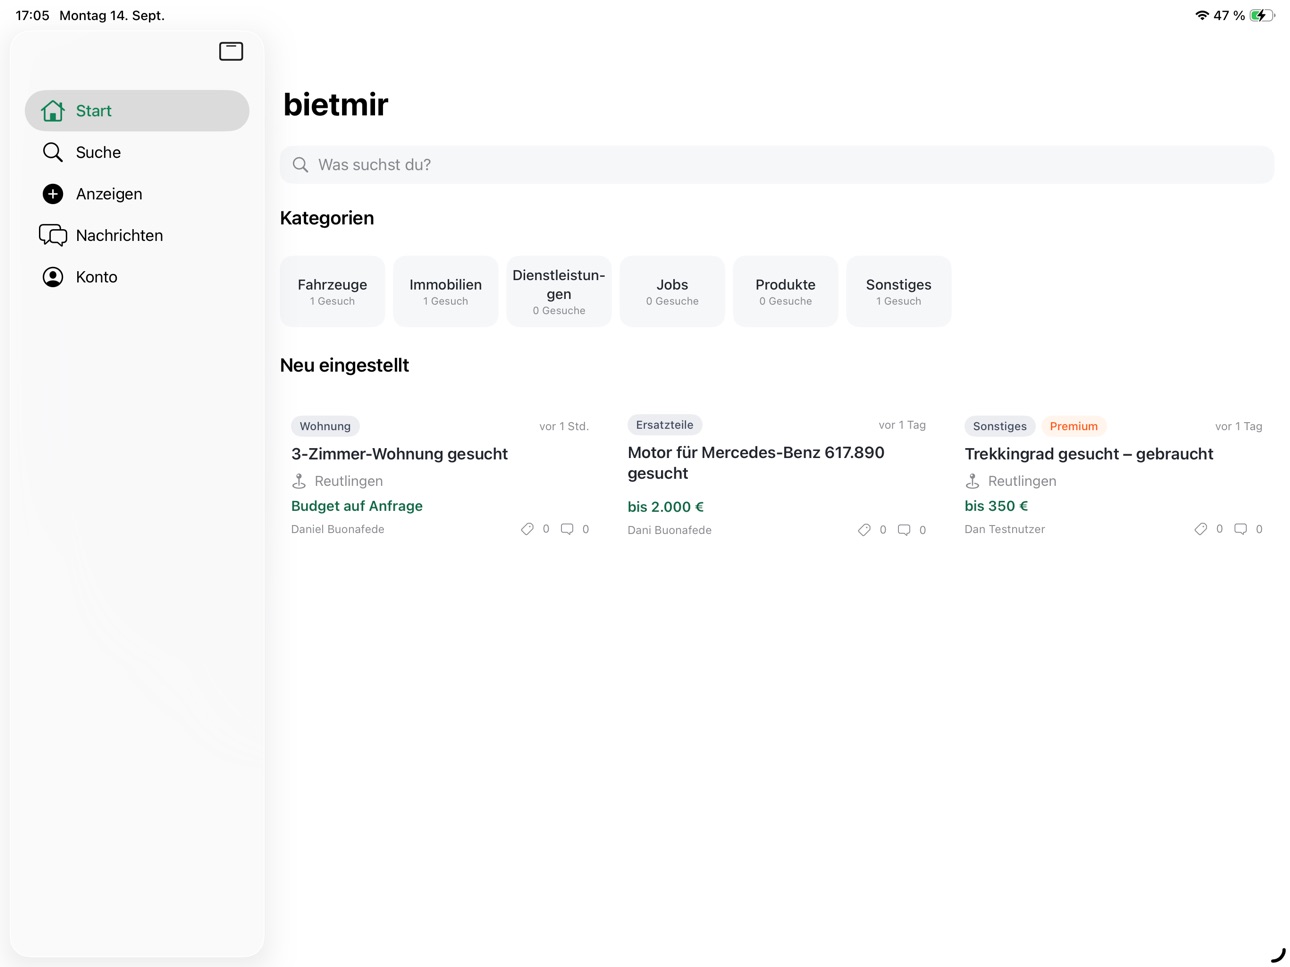
Task: Click author name Dan Testnutzer
Action: point(1005,529)
